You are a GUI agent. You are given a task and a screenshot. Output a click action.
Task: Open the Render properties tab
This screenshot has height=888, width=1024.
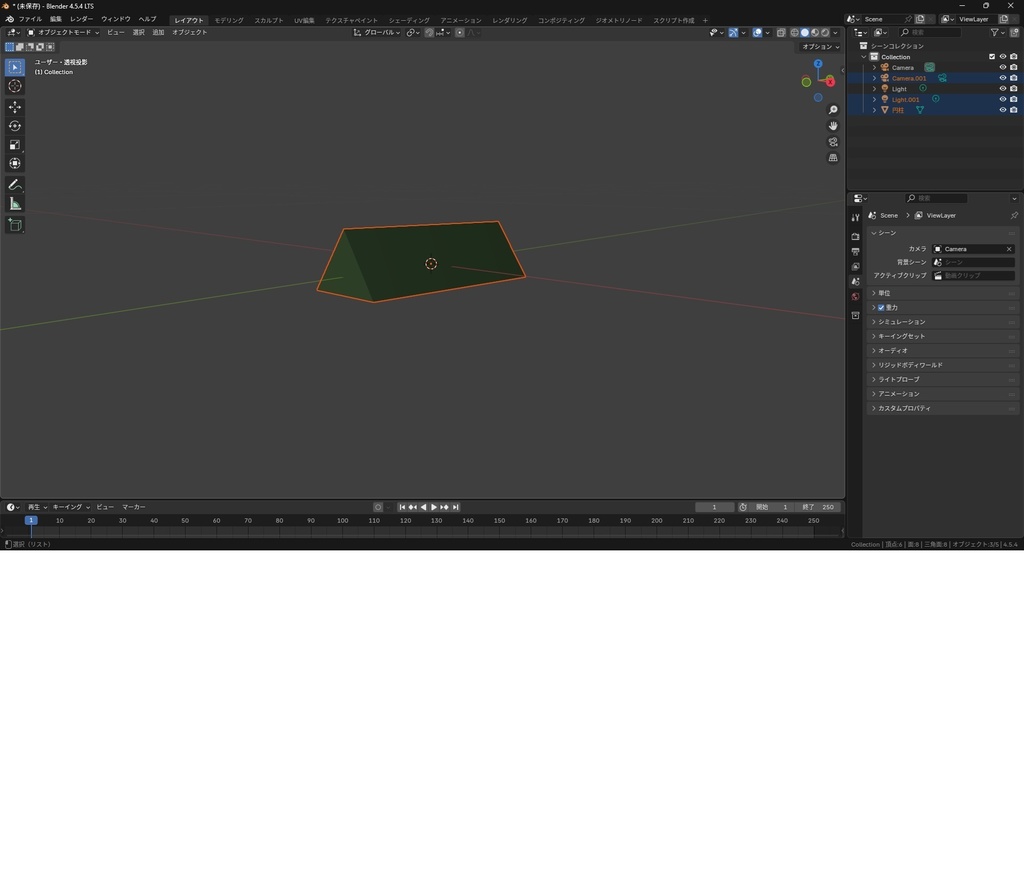[856, 236]
